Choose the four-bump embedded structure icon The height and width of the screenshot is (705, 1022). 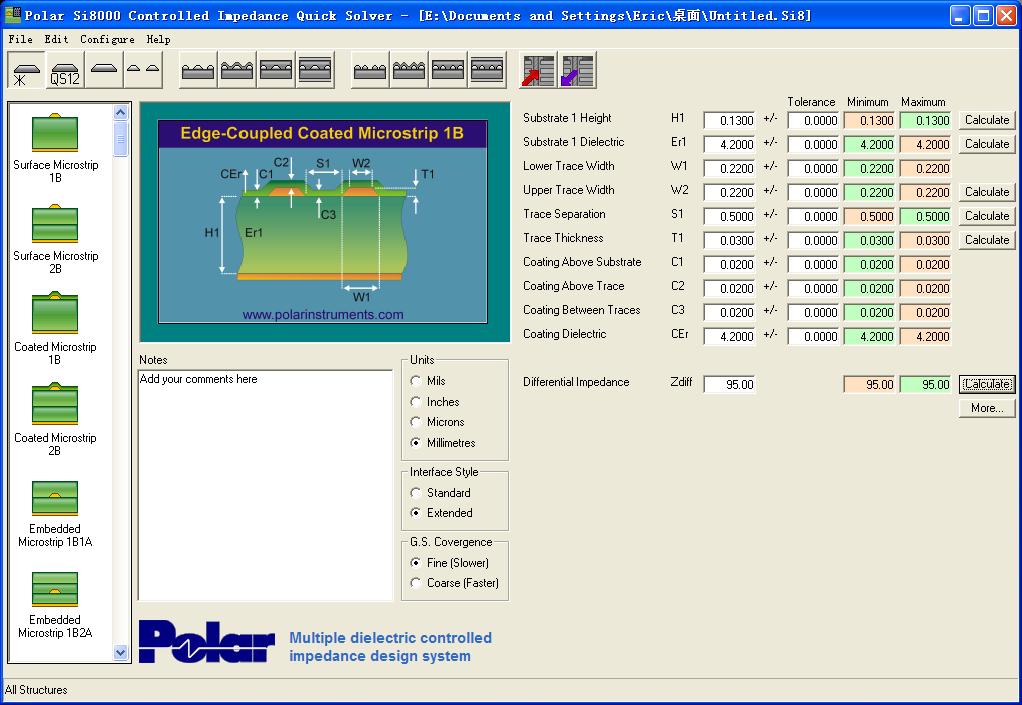point(448,70)
